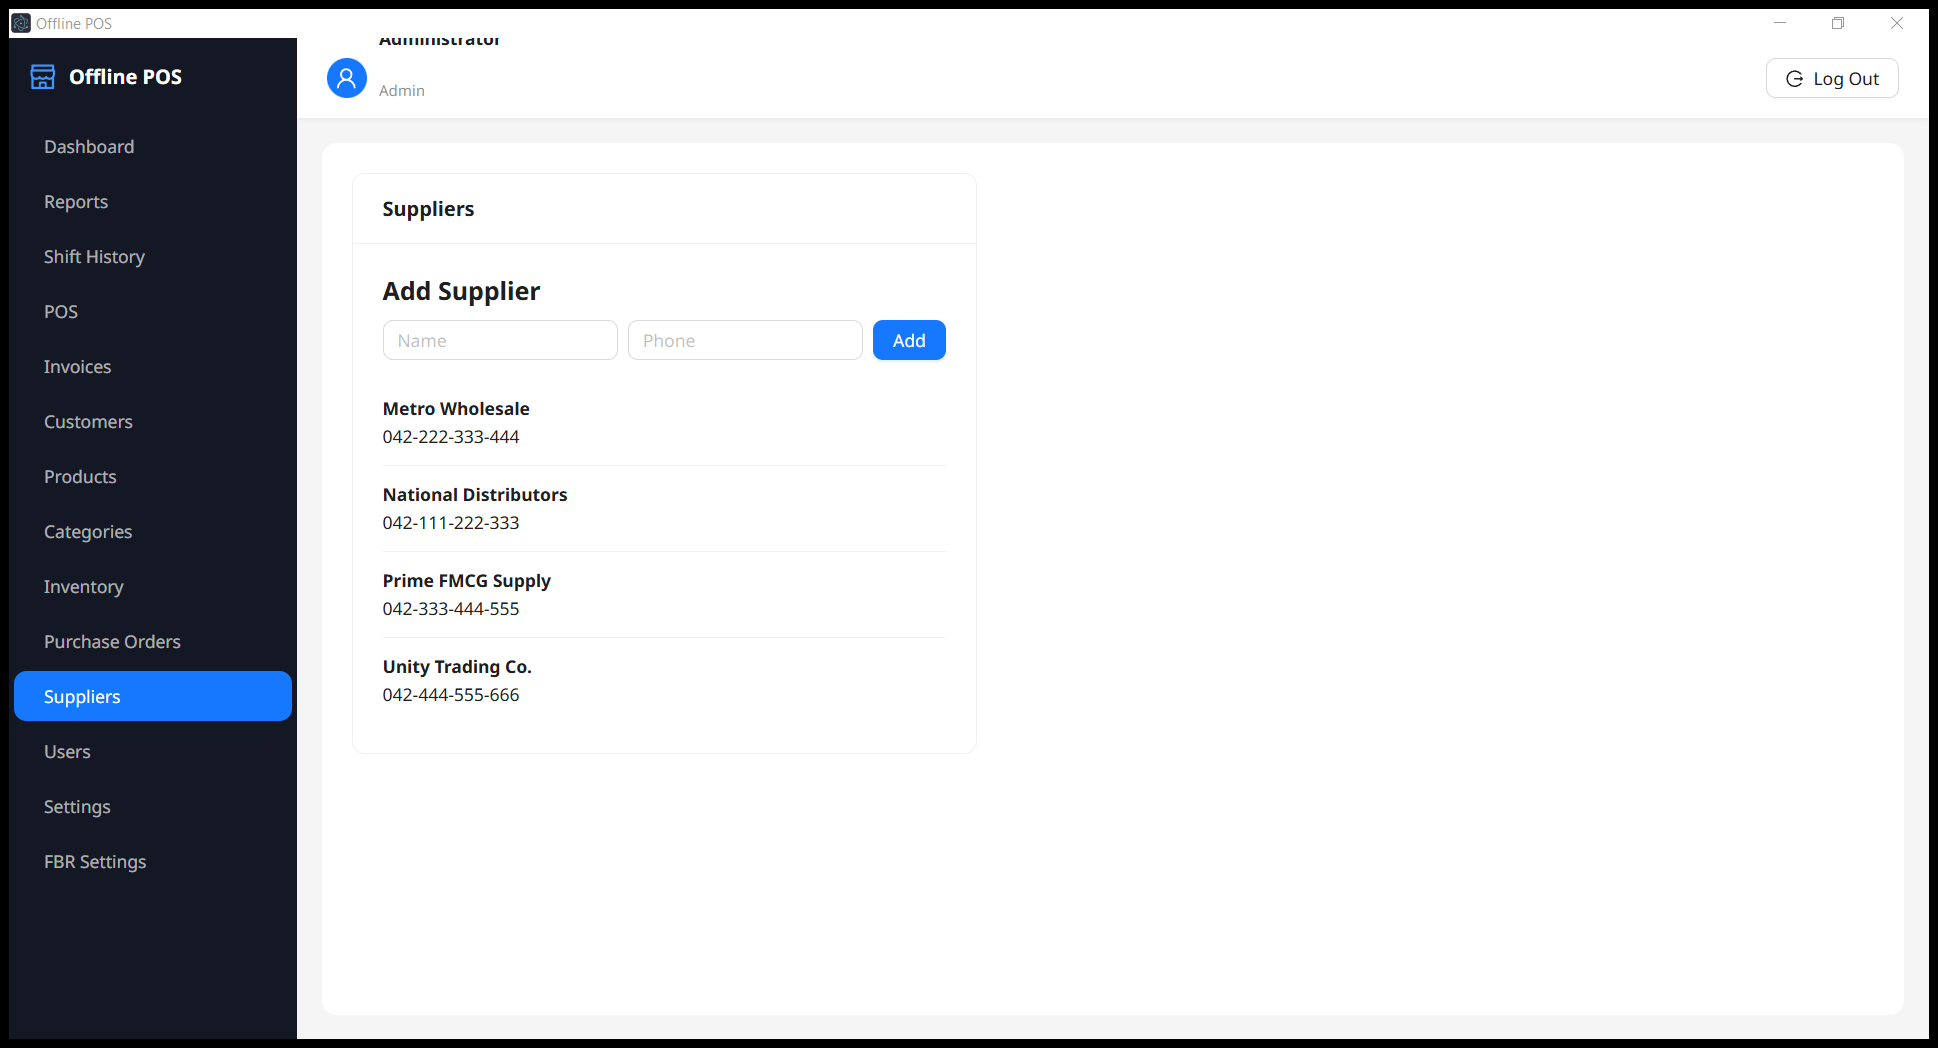Go to FBR Settings
This screenshot has width=1938, height=1048.
tap(153, 862)
